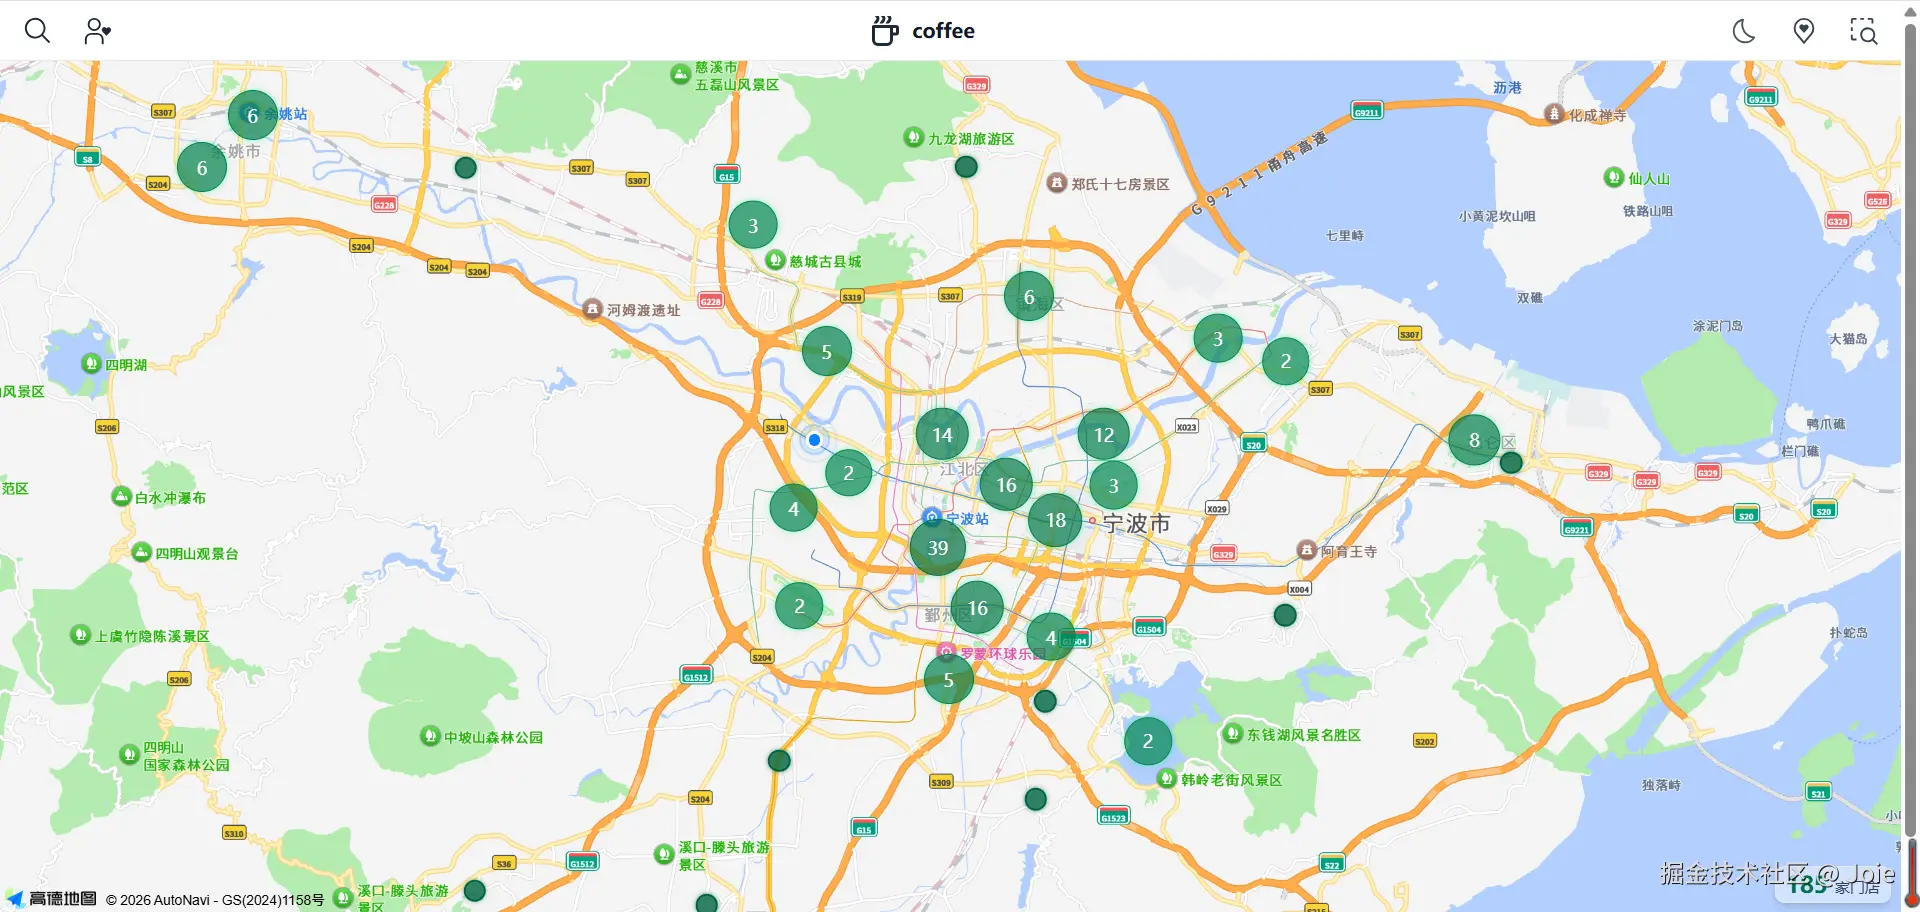Click the page scrollbar on the right edge
Viewport: 1920px width, 912px height.
coord(1911,400)
